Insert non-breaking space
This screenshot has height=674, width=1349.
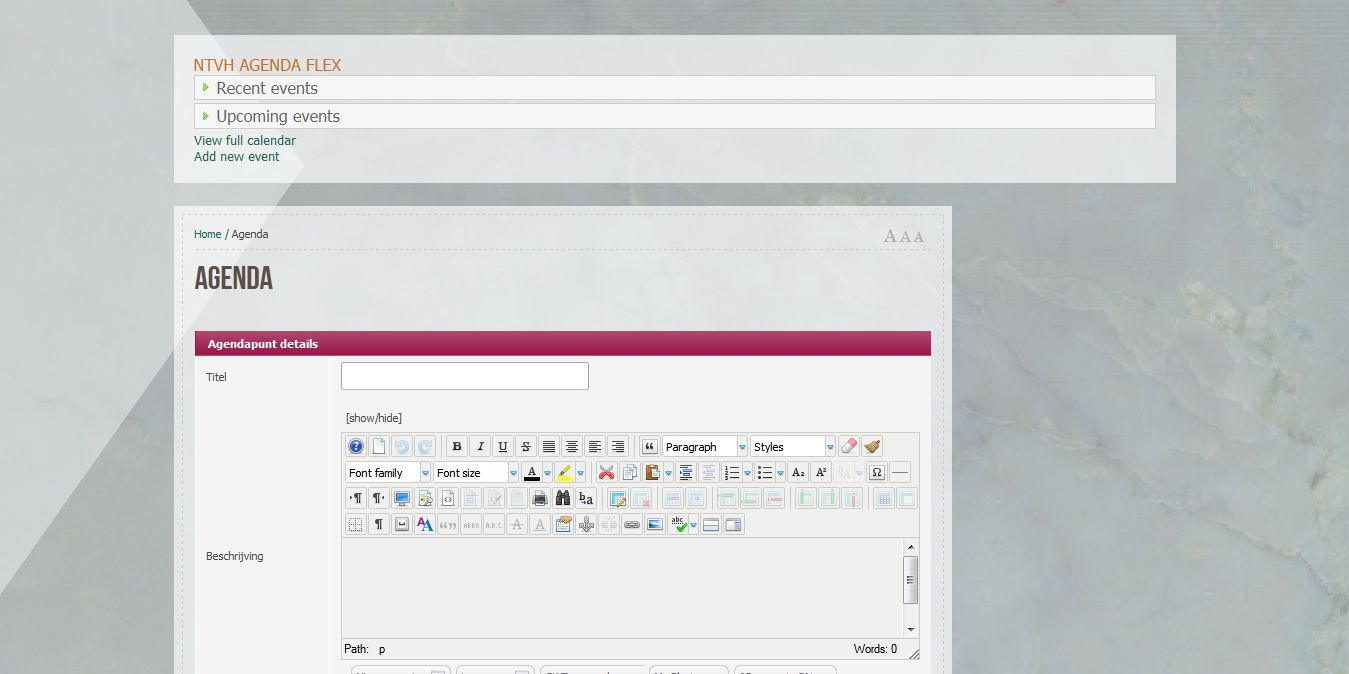click(402, 524)
